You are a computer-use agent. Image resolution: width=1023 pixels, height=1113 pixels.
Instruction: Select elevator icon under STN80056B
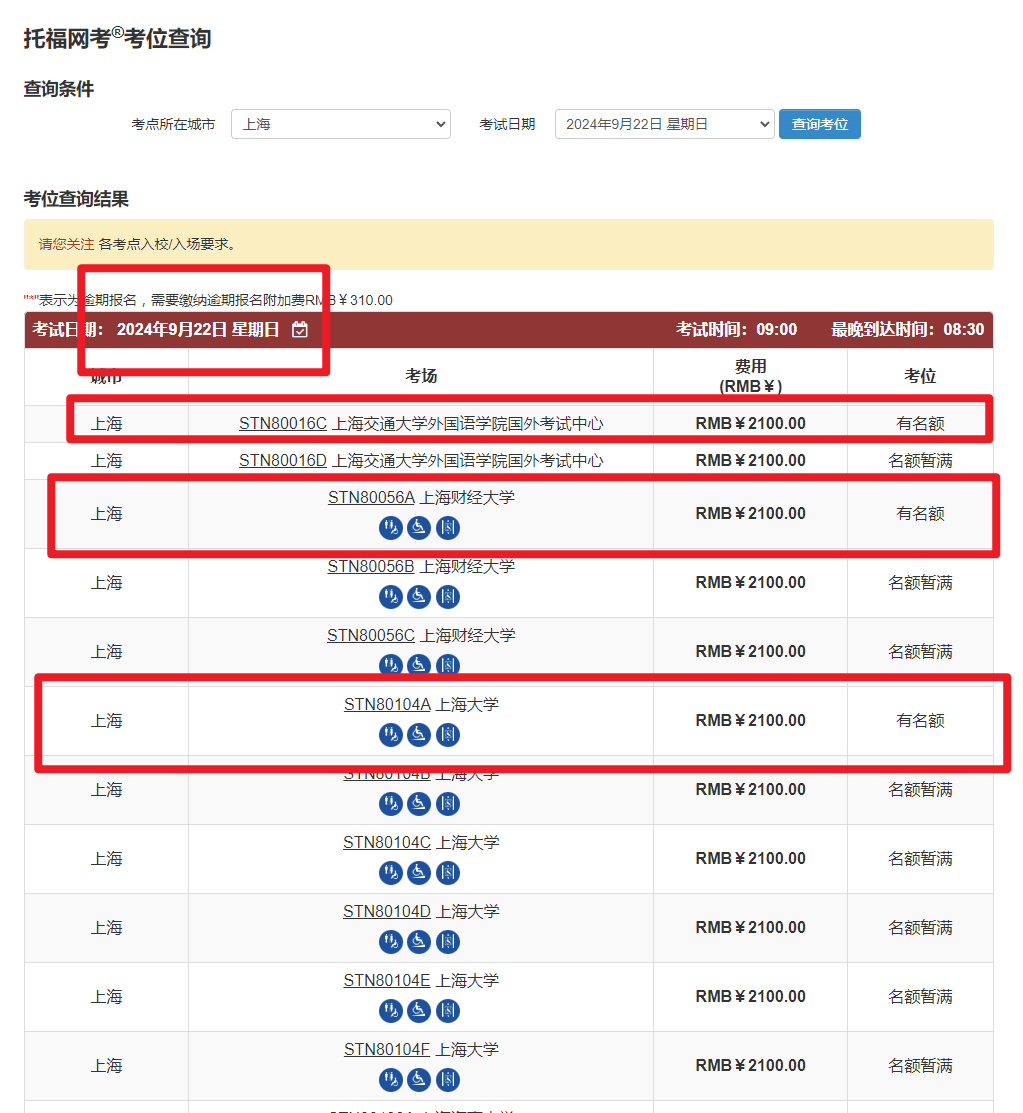(448, 596)
